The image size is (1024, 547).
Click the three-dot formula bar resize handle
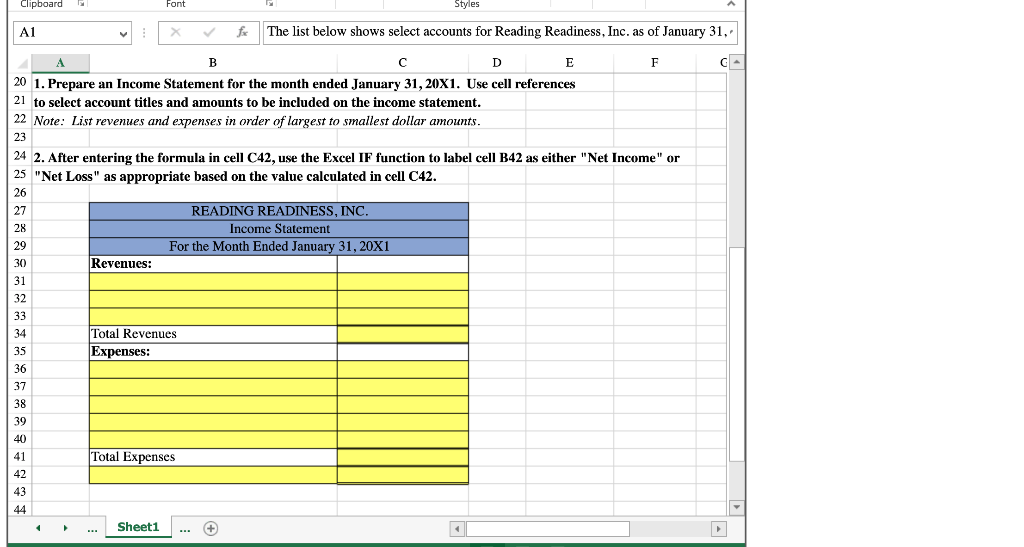(x=144, y=33)
